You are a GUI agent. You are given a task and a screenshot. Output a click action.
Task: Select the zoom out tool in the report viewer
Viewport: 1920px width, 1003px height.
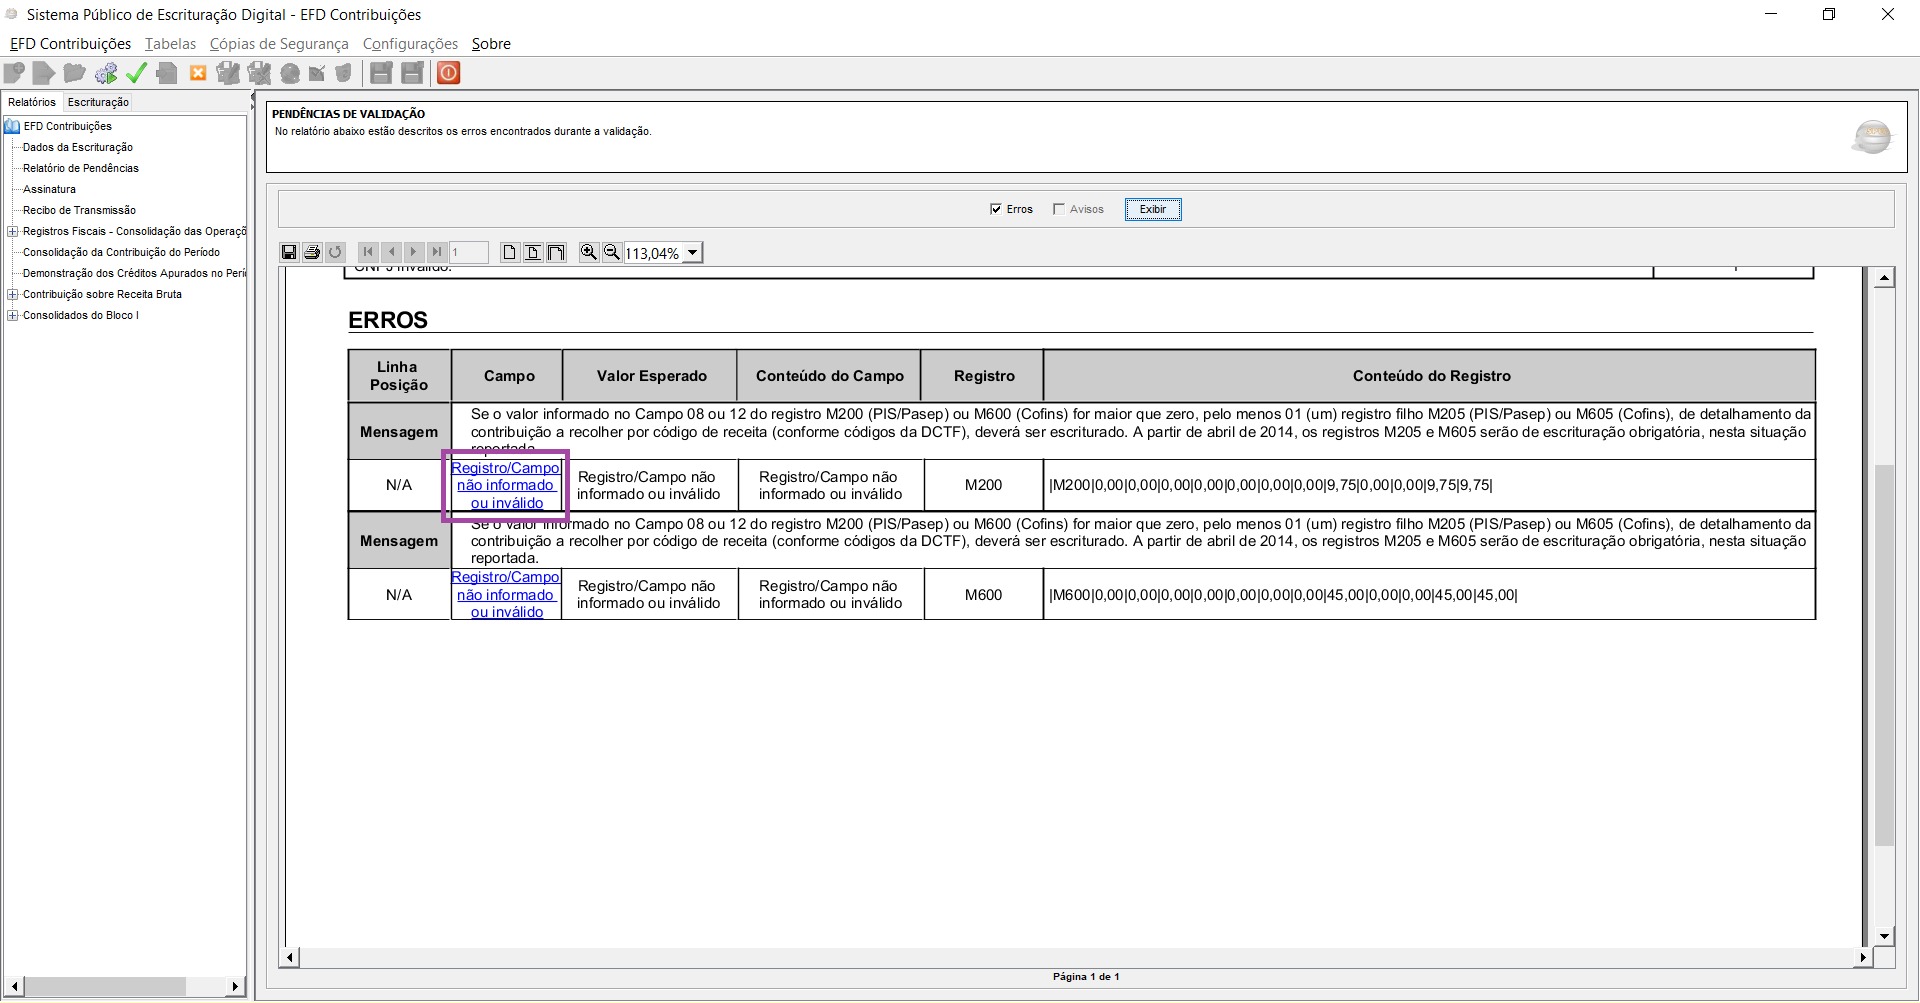(x=612, y=252)
